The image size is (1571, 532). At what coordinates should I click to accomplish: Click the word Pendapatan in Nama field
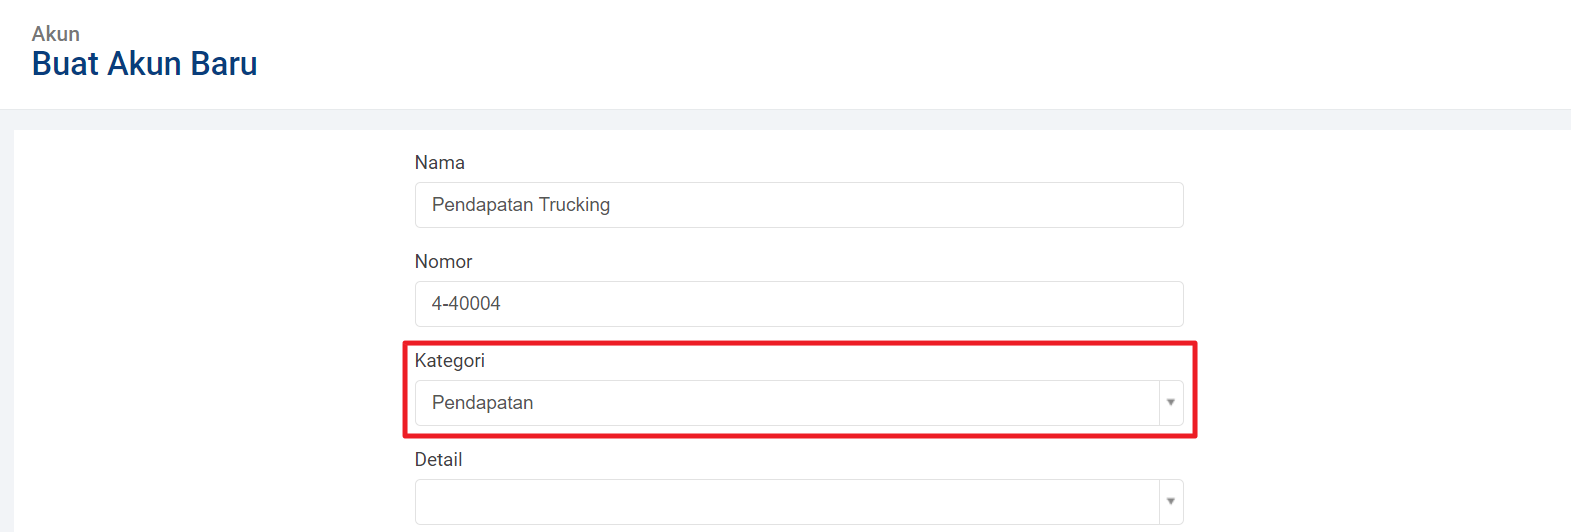point(482,205)
